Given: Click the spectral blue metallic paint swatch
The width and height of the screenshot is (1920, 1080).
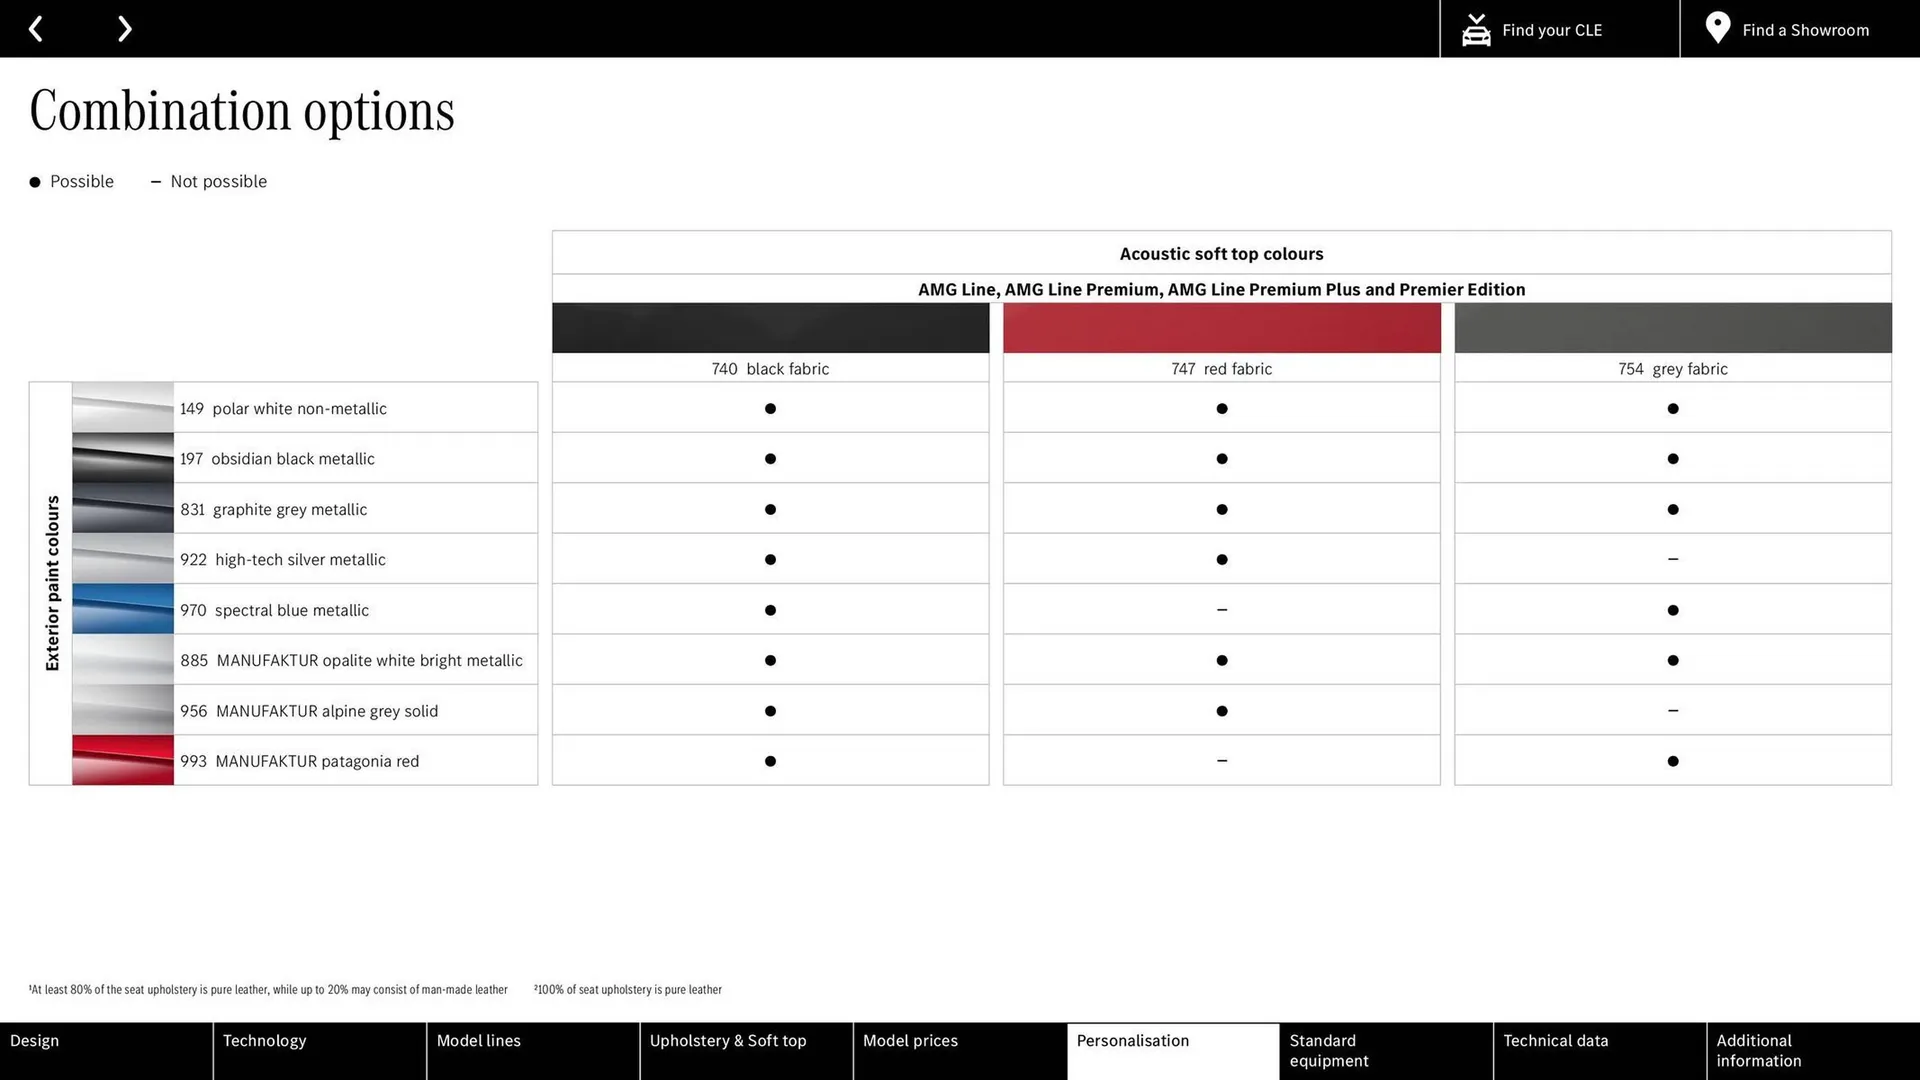Looking at the screenshot, I should 121,609.
